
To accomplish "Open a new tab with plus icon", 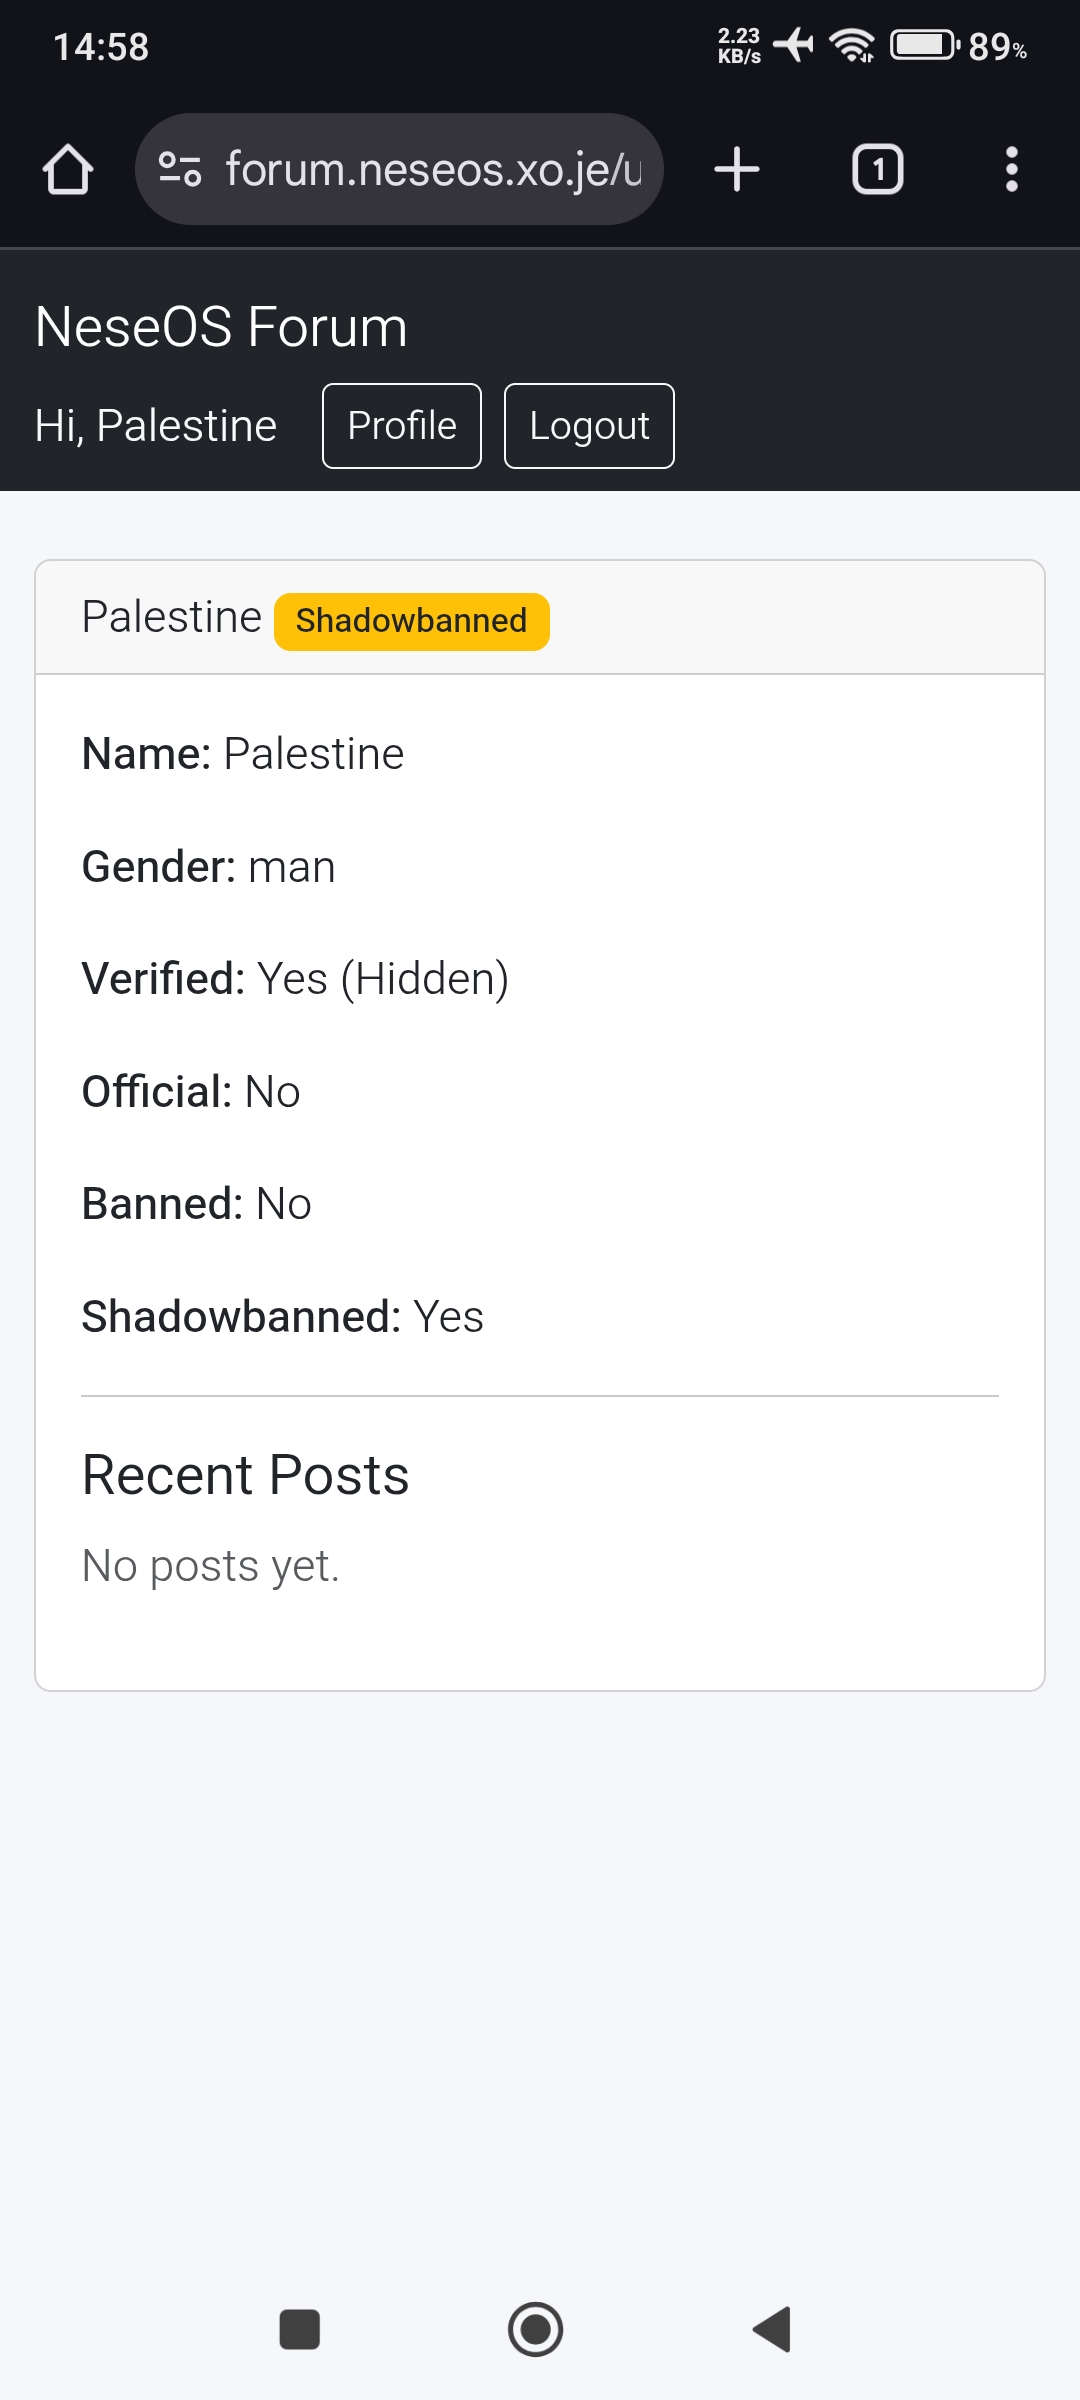I will point(737,169).
